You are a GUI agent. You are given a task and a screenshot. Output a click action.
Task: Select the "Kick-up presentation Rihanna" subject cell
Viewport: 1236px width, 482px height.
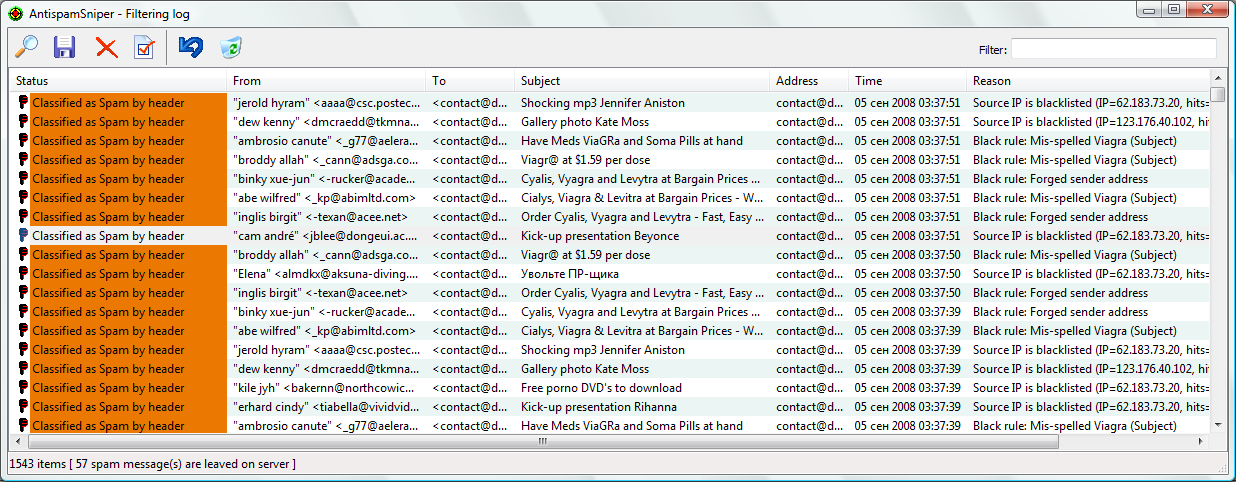pyautogui.click(x=643, y=407)
